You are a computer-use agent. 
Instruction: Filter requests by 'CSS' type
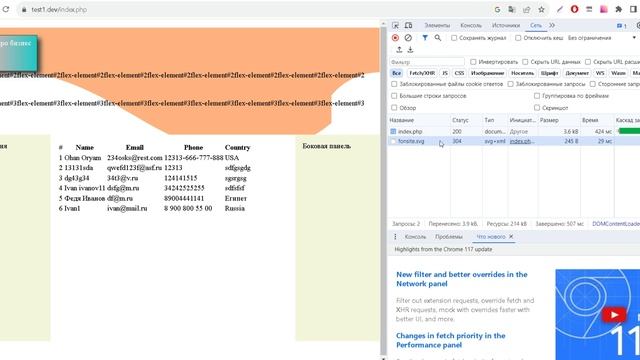(459, 73)
